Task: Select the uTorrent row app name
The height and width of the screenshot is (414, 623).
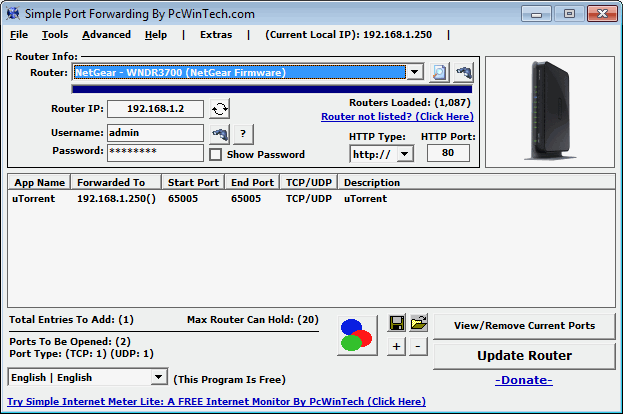Action: [x=33, y=199]
